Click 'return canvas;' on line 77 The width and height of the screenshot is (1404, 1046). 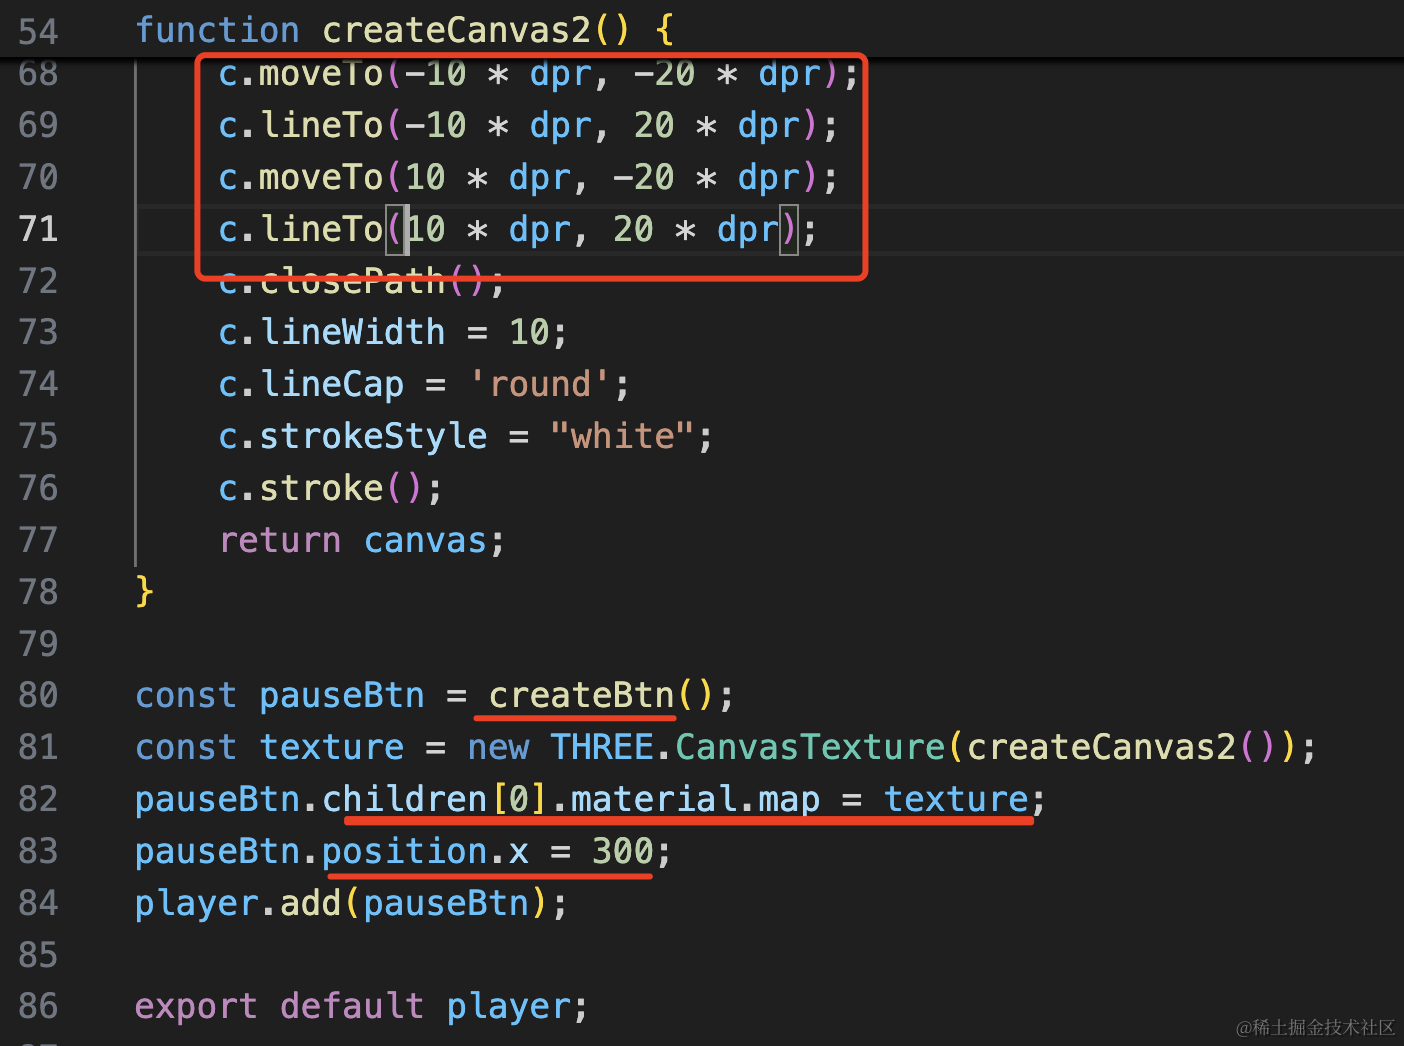click(362, 540)
